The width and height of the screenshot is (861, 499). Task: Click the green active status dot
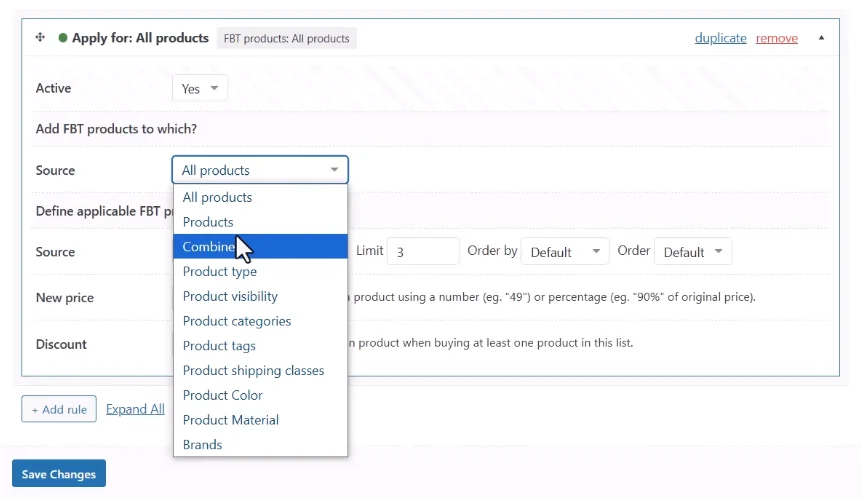[63, 38]
